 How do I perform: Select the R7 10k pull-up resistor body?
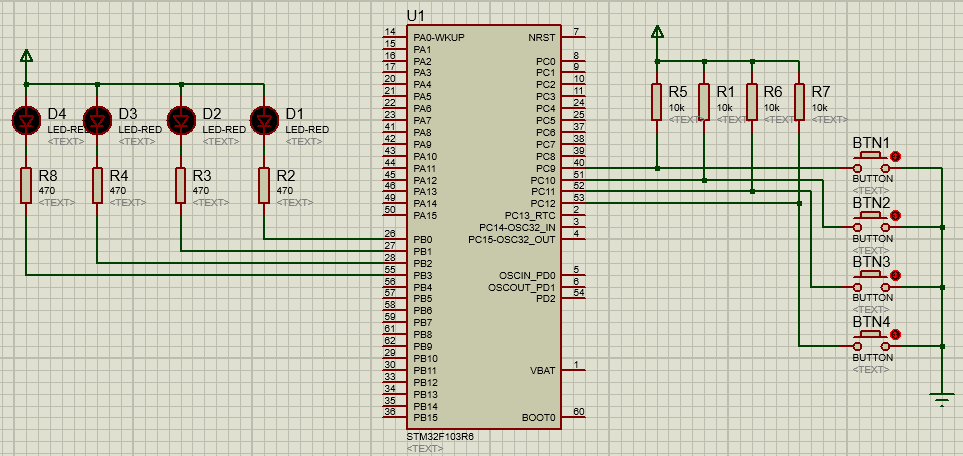coord(799,101)
